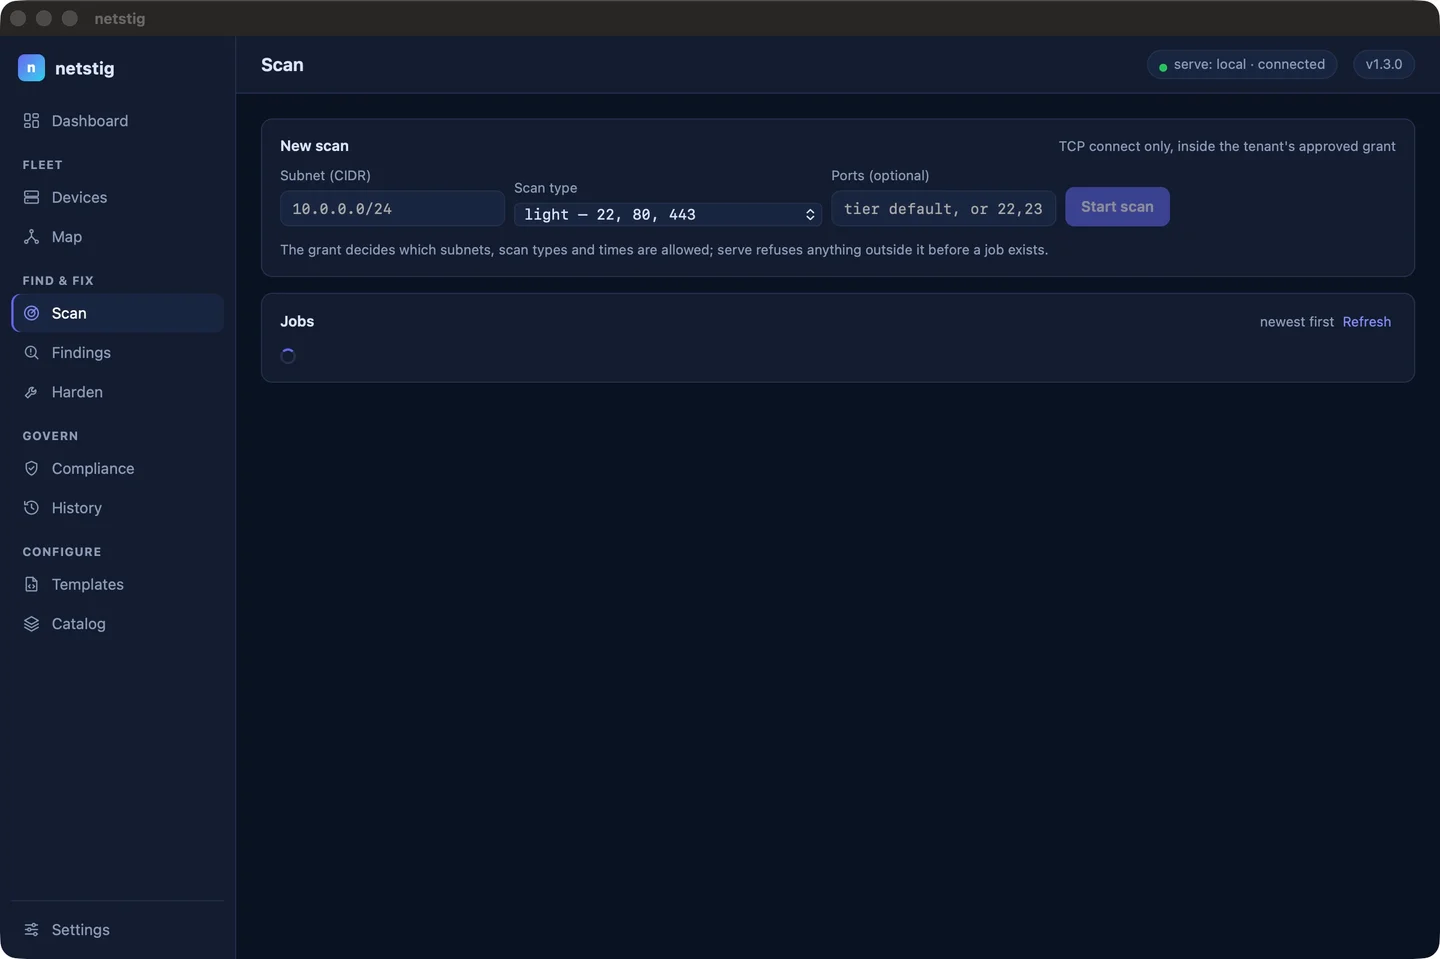Open the Catalog page
Image resolution: width=1440 pixels, height=959 pixels.
118,624
